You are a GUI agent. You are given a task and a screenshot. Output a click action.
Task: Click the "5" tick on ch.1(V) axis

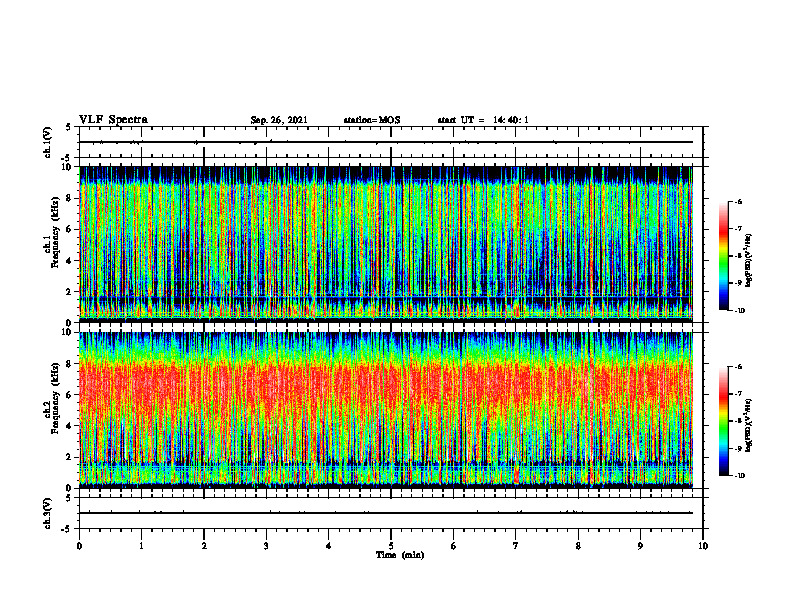pyautogui.click(x=69, y=127)
